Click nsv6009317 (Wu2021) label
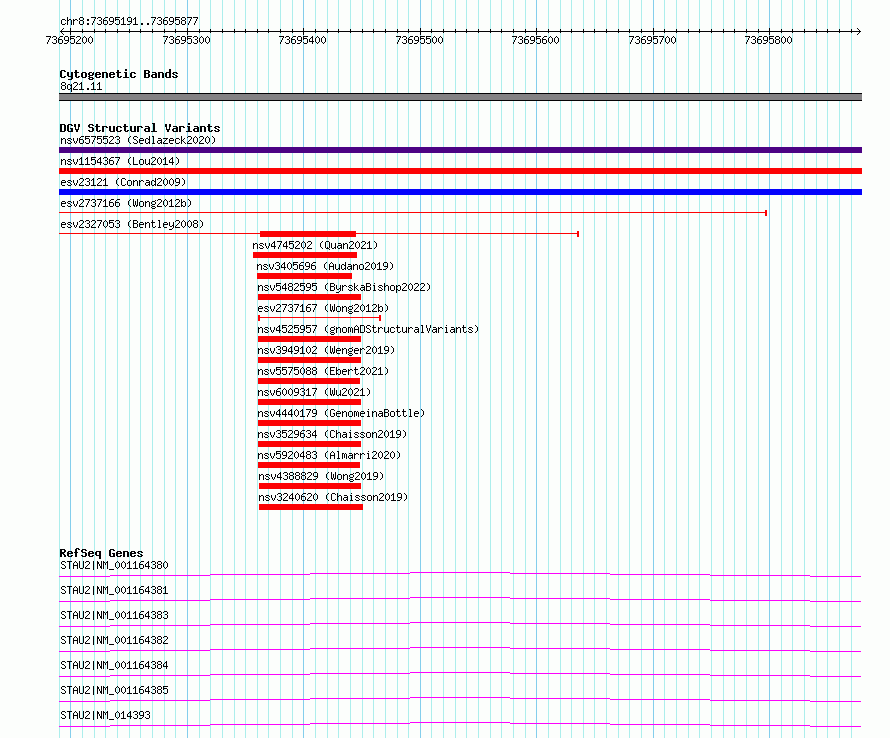The height and width of the screenshot is (738, 890). pos(314,392)
